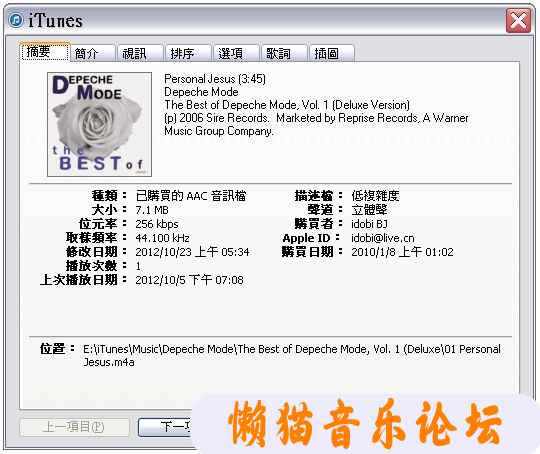Click the 懶貓音樂論壇 orange watermark

click(x=364, y=424)
